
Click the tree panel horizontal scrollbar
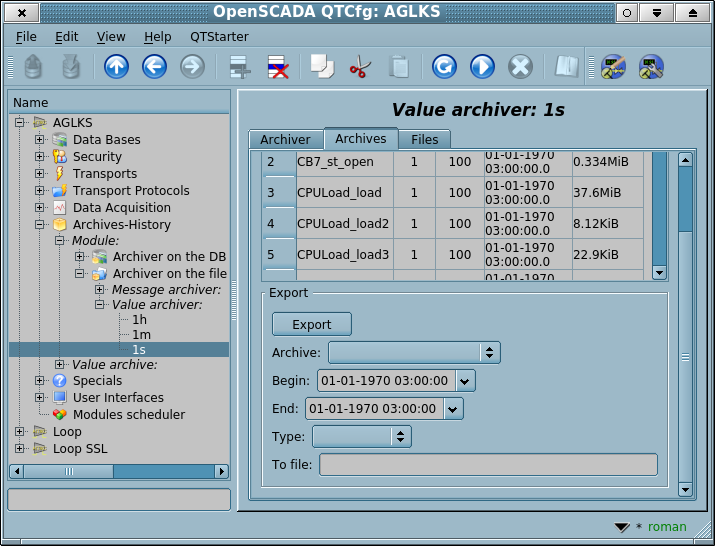pos(118,471)
